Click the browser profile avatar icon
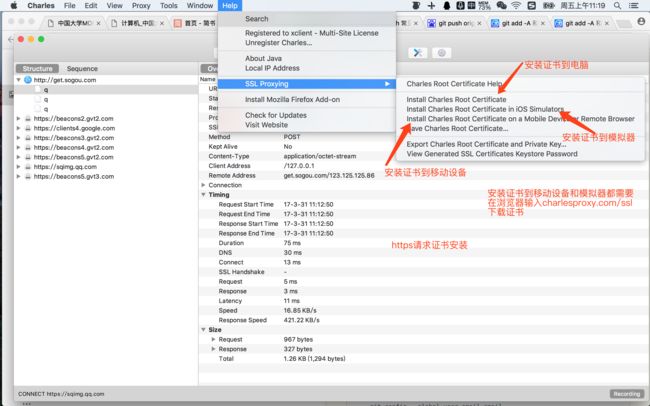This screenshot has height=406, width=650. pyautogui.click(x=641, y=22)
